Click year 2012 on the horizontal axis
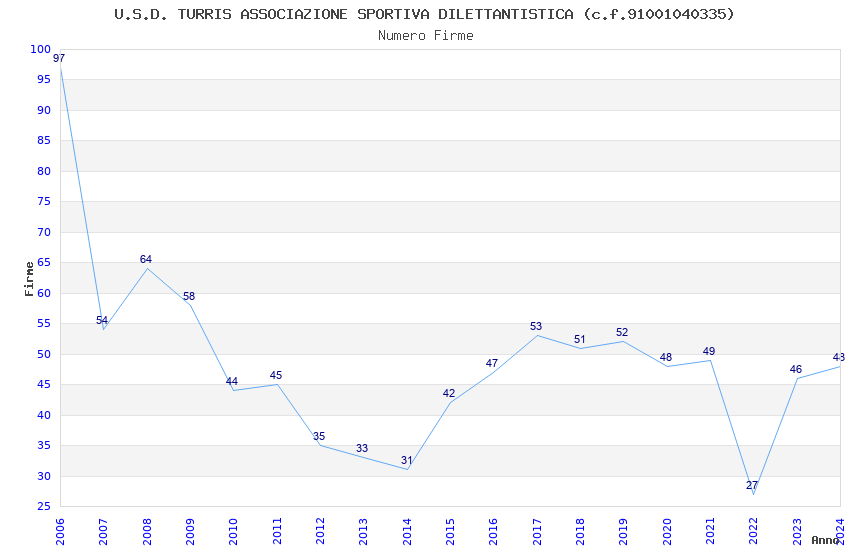Viewport: 850px width, 550px height. [320, 531]
